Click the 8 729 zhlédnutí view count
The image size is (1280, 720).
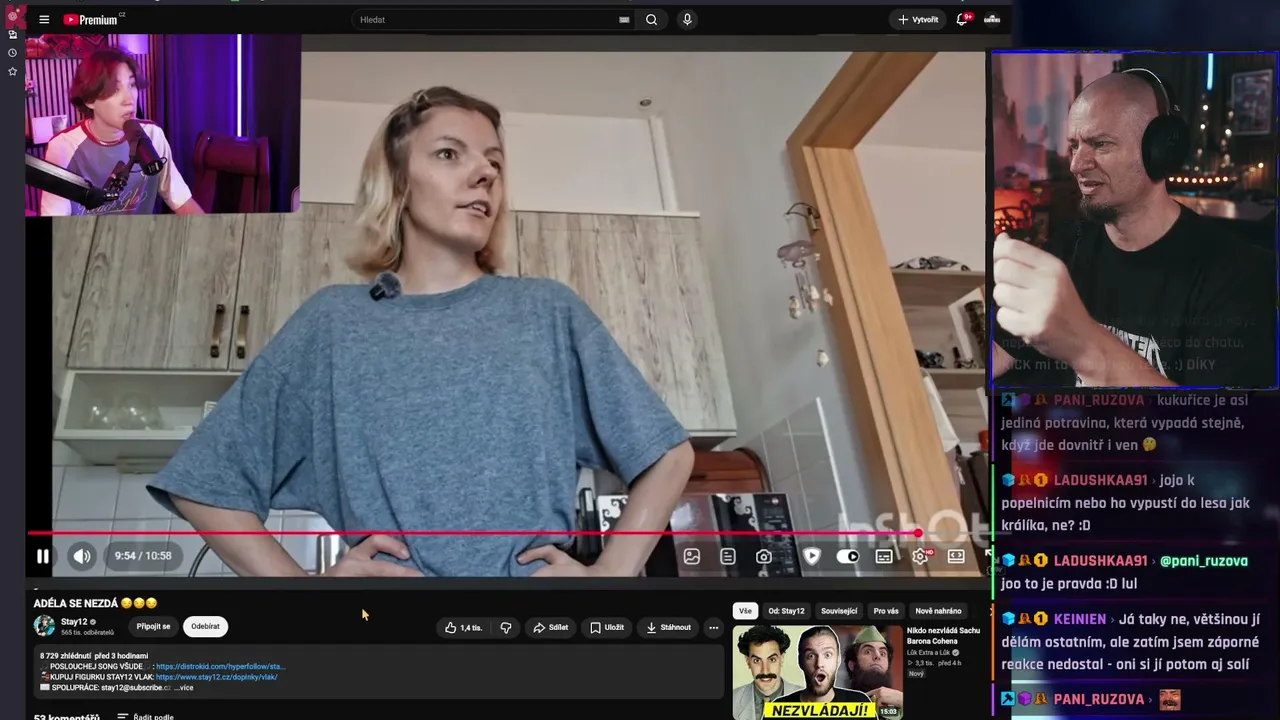[x=67, y=656]
